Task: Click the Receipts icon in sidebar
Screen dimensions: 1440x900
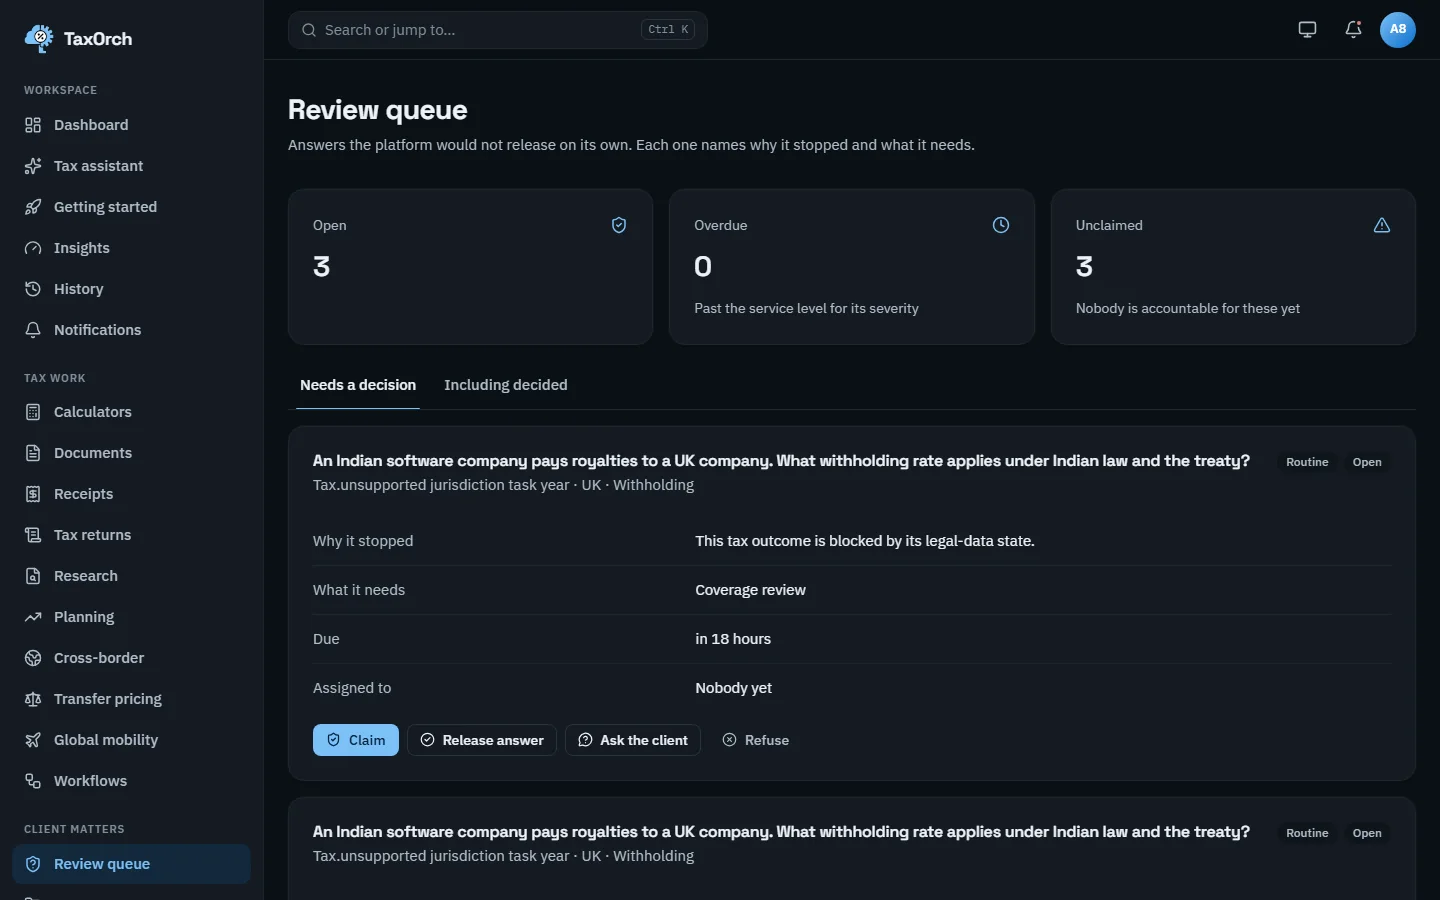Action: (33, 494)
